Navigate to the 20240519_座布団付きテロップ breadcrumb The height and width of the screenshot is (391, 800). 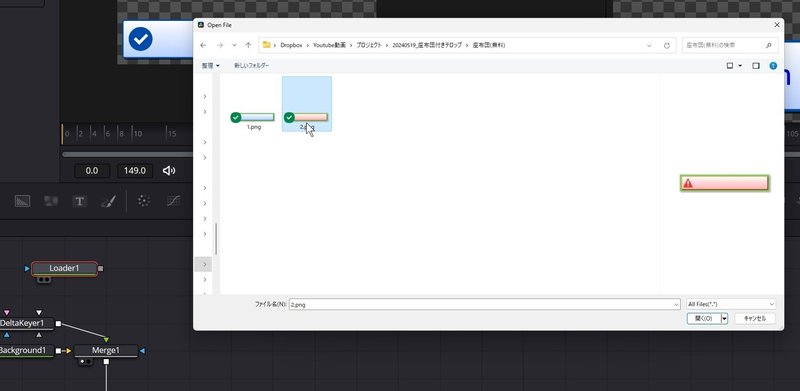tap(427, 45)
